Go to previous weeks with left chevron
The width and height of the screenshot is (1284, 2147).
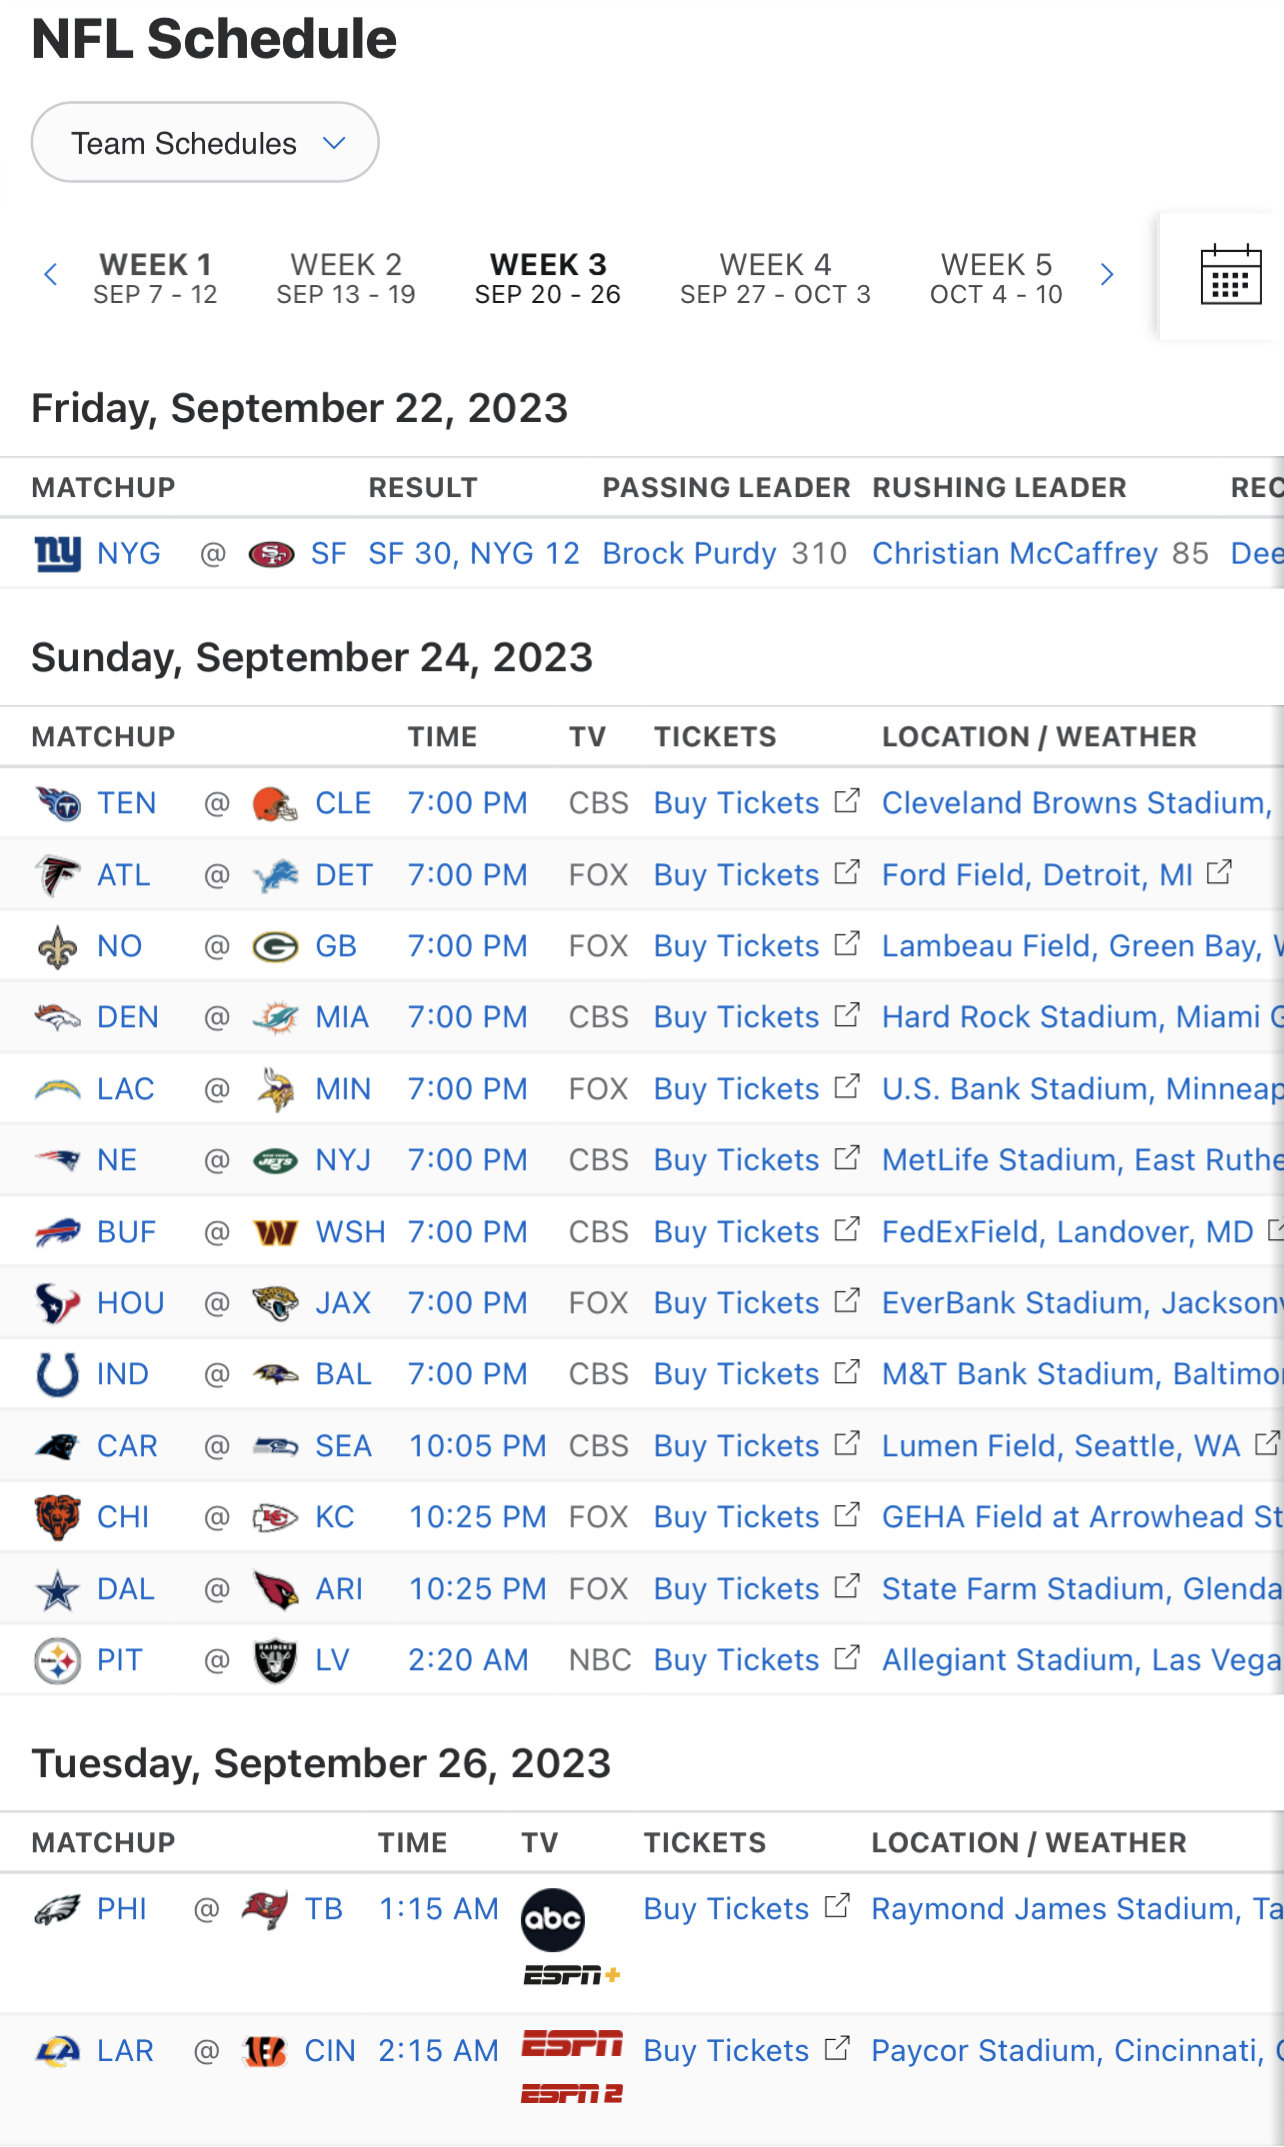(51, 275)
